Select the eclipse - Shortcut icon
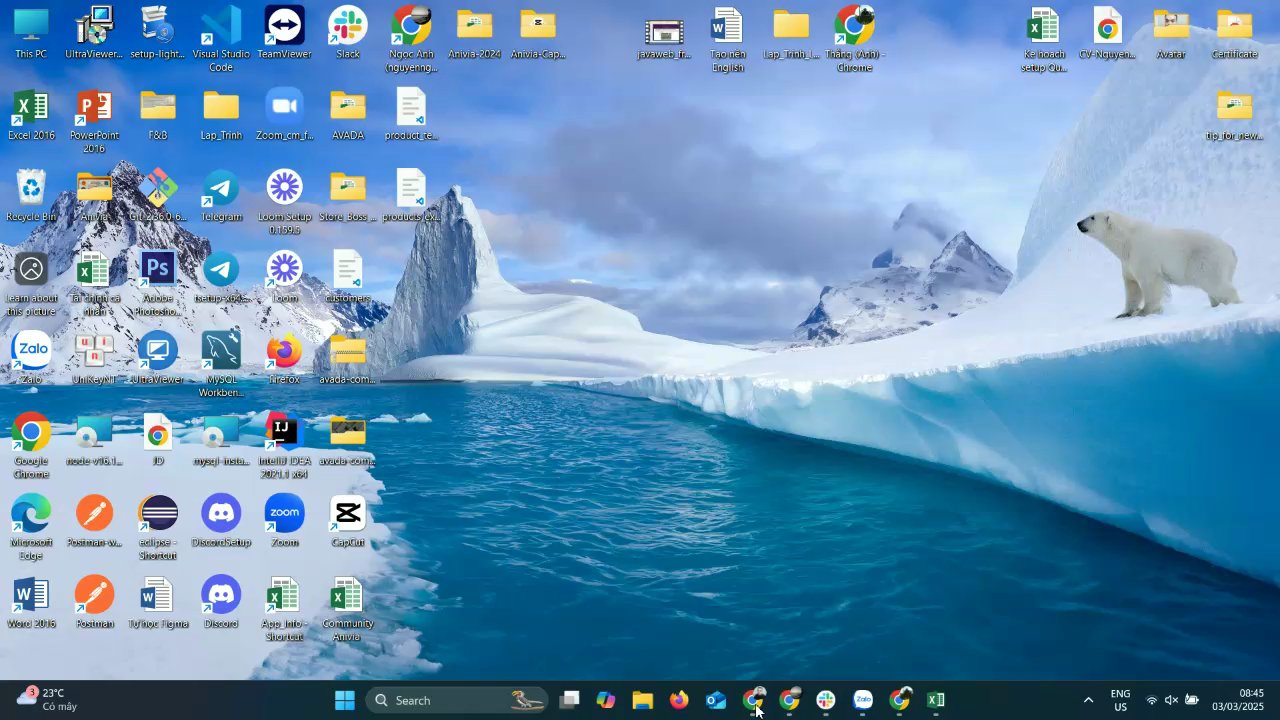The height and width of the screenshot is (720, 1280). pyautogui.click(x=158, y=525)
